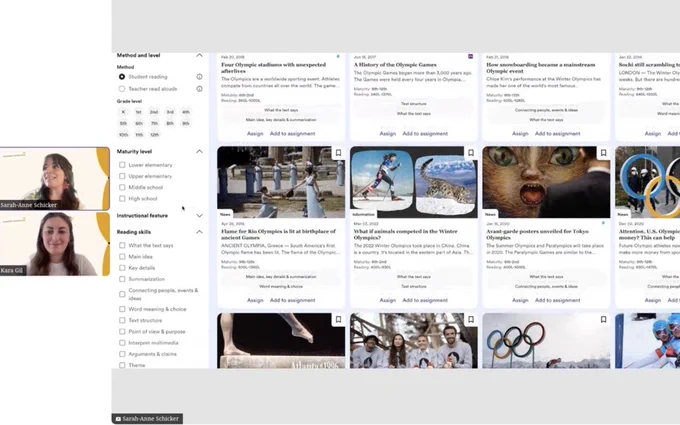This screenshot has height=425, width=680.
Task: Add History of Olympic Games to assignment
Action: click(425, 134)
